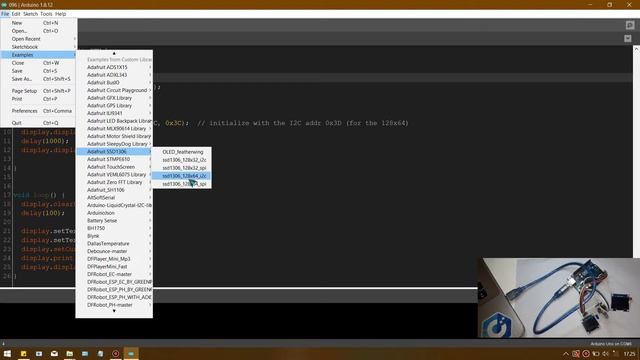This screenshot has width=640, height=360.
Task: Expand Adafruit Circuit Playground examples
Action: [x=114, y=90]
